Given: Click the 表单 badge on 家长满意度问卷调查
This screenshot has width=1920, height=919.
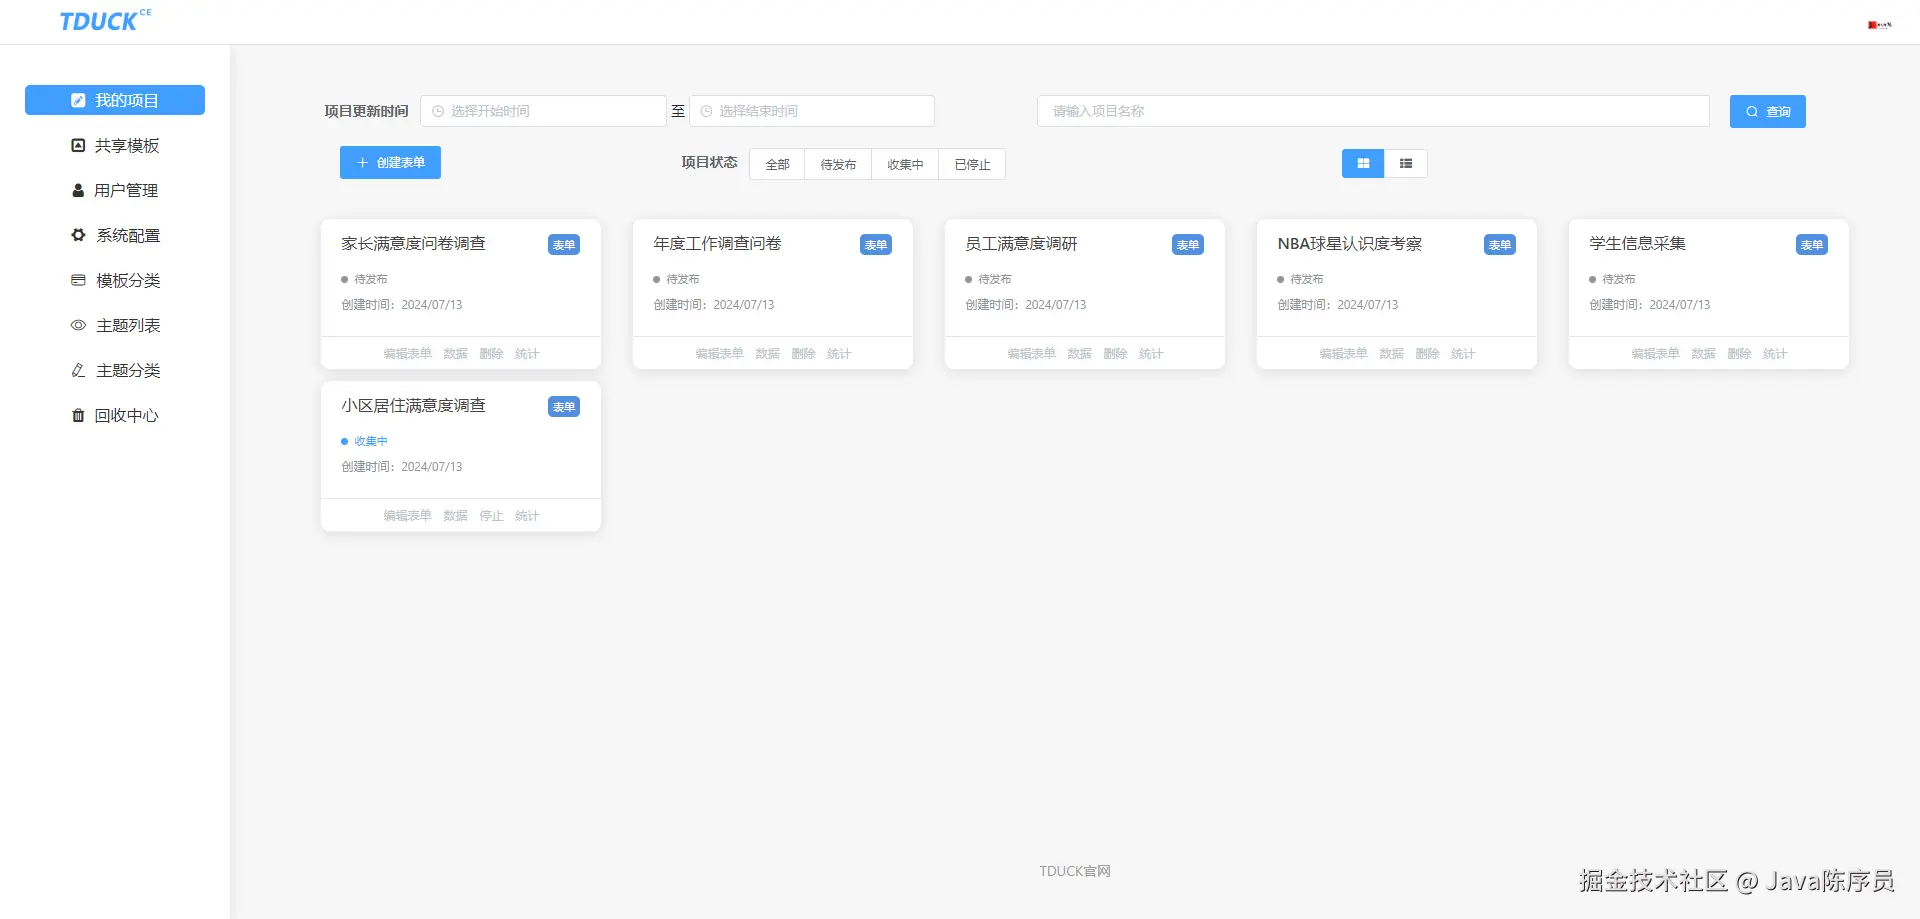Looking at the screenshot, I should (564, 245).
